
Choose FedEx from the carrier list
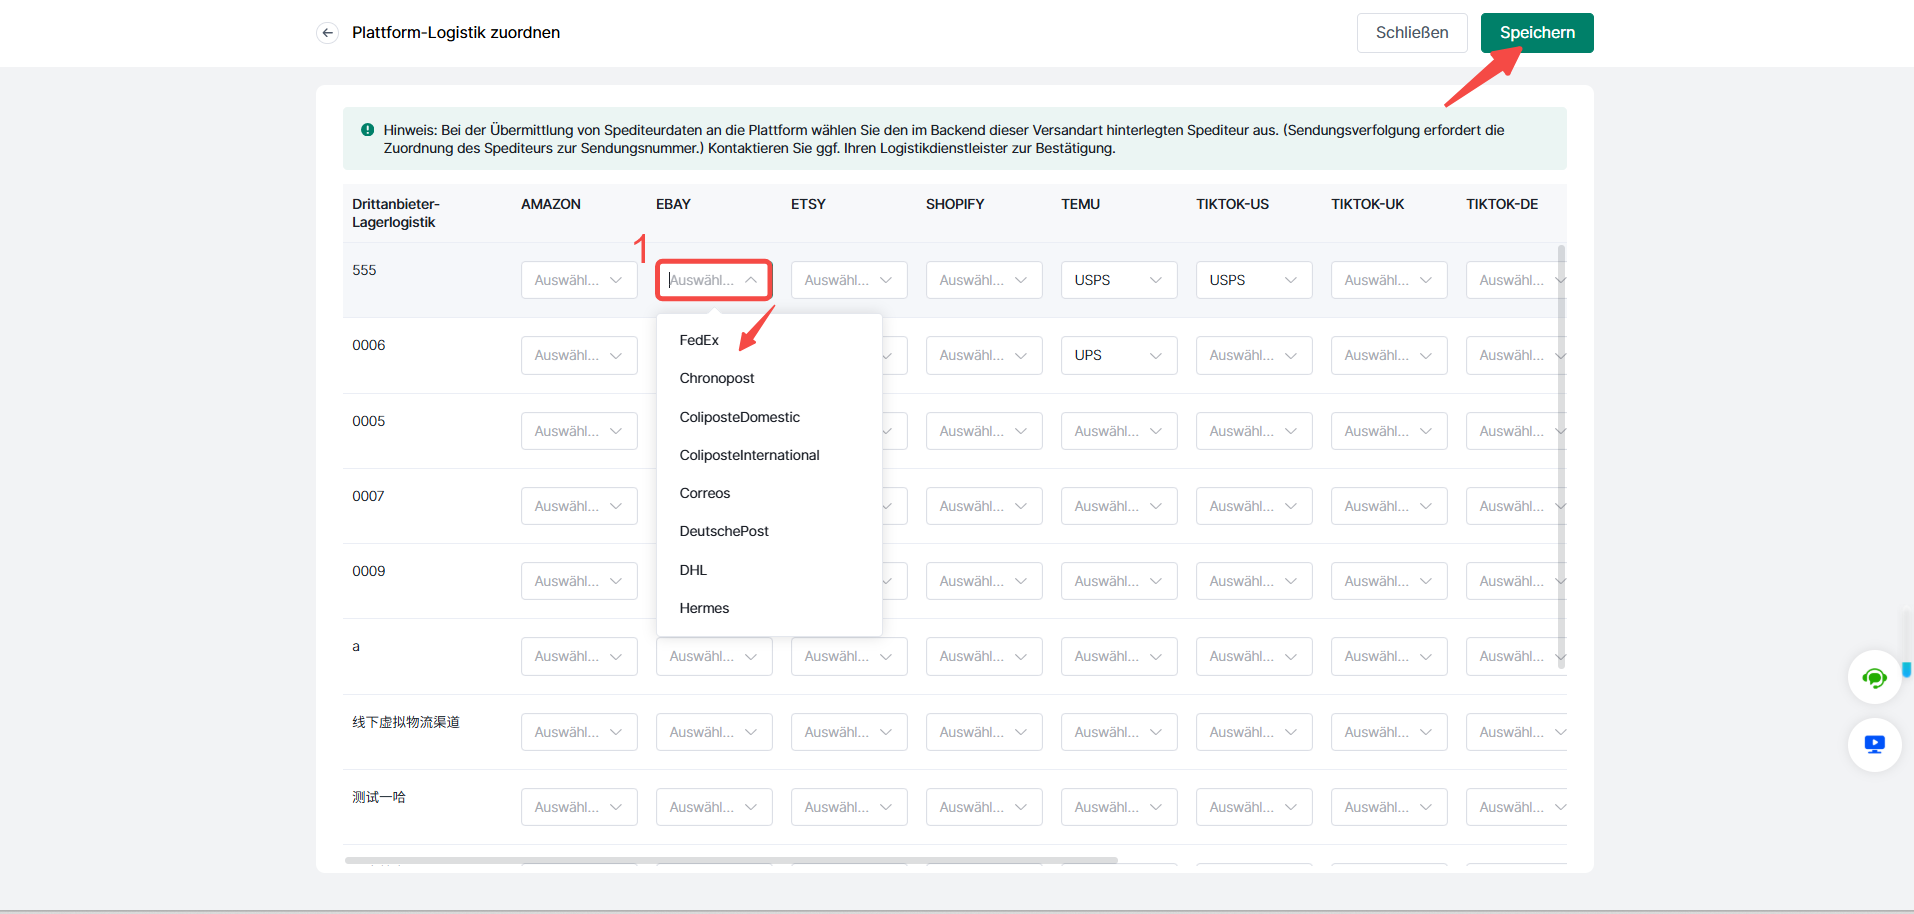click(x=699, y=340)
